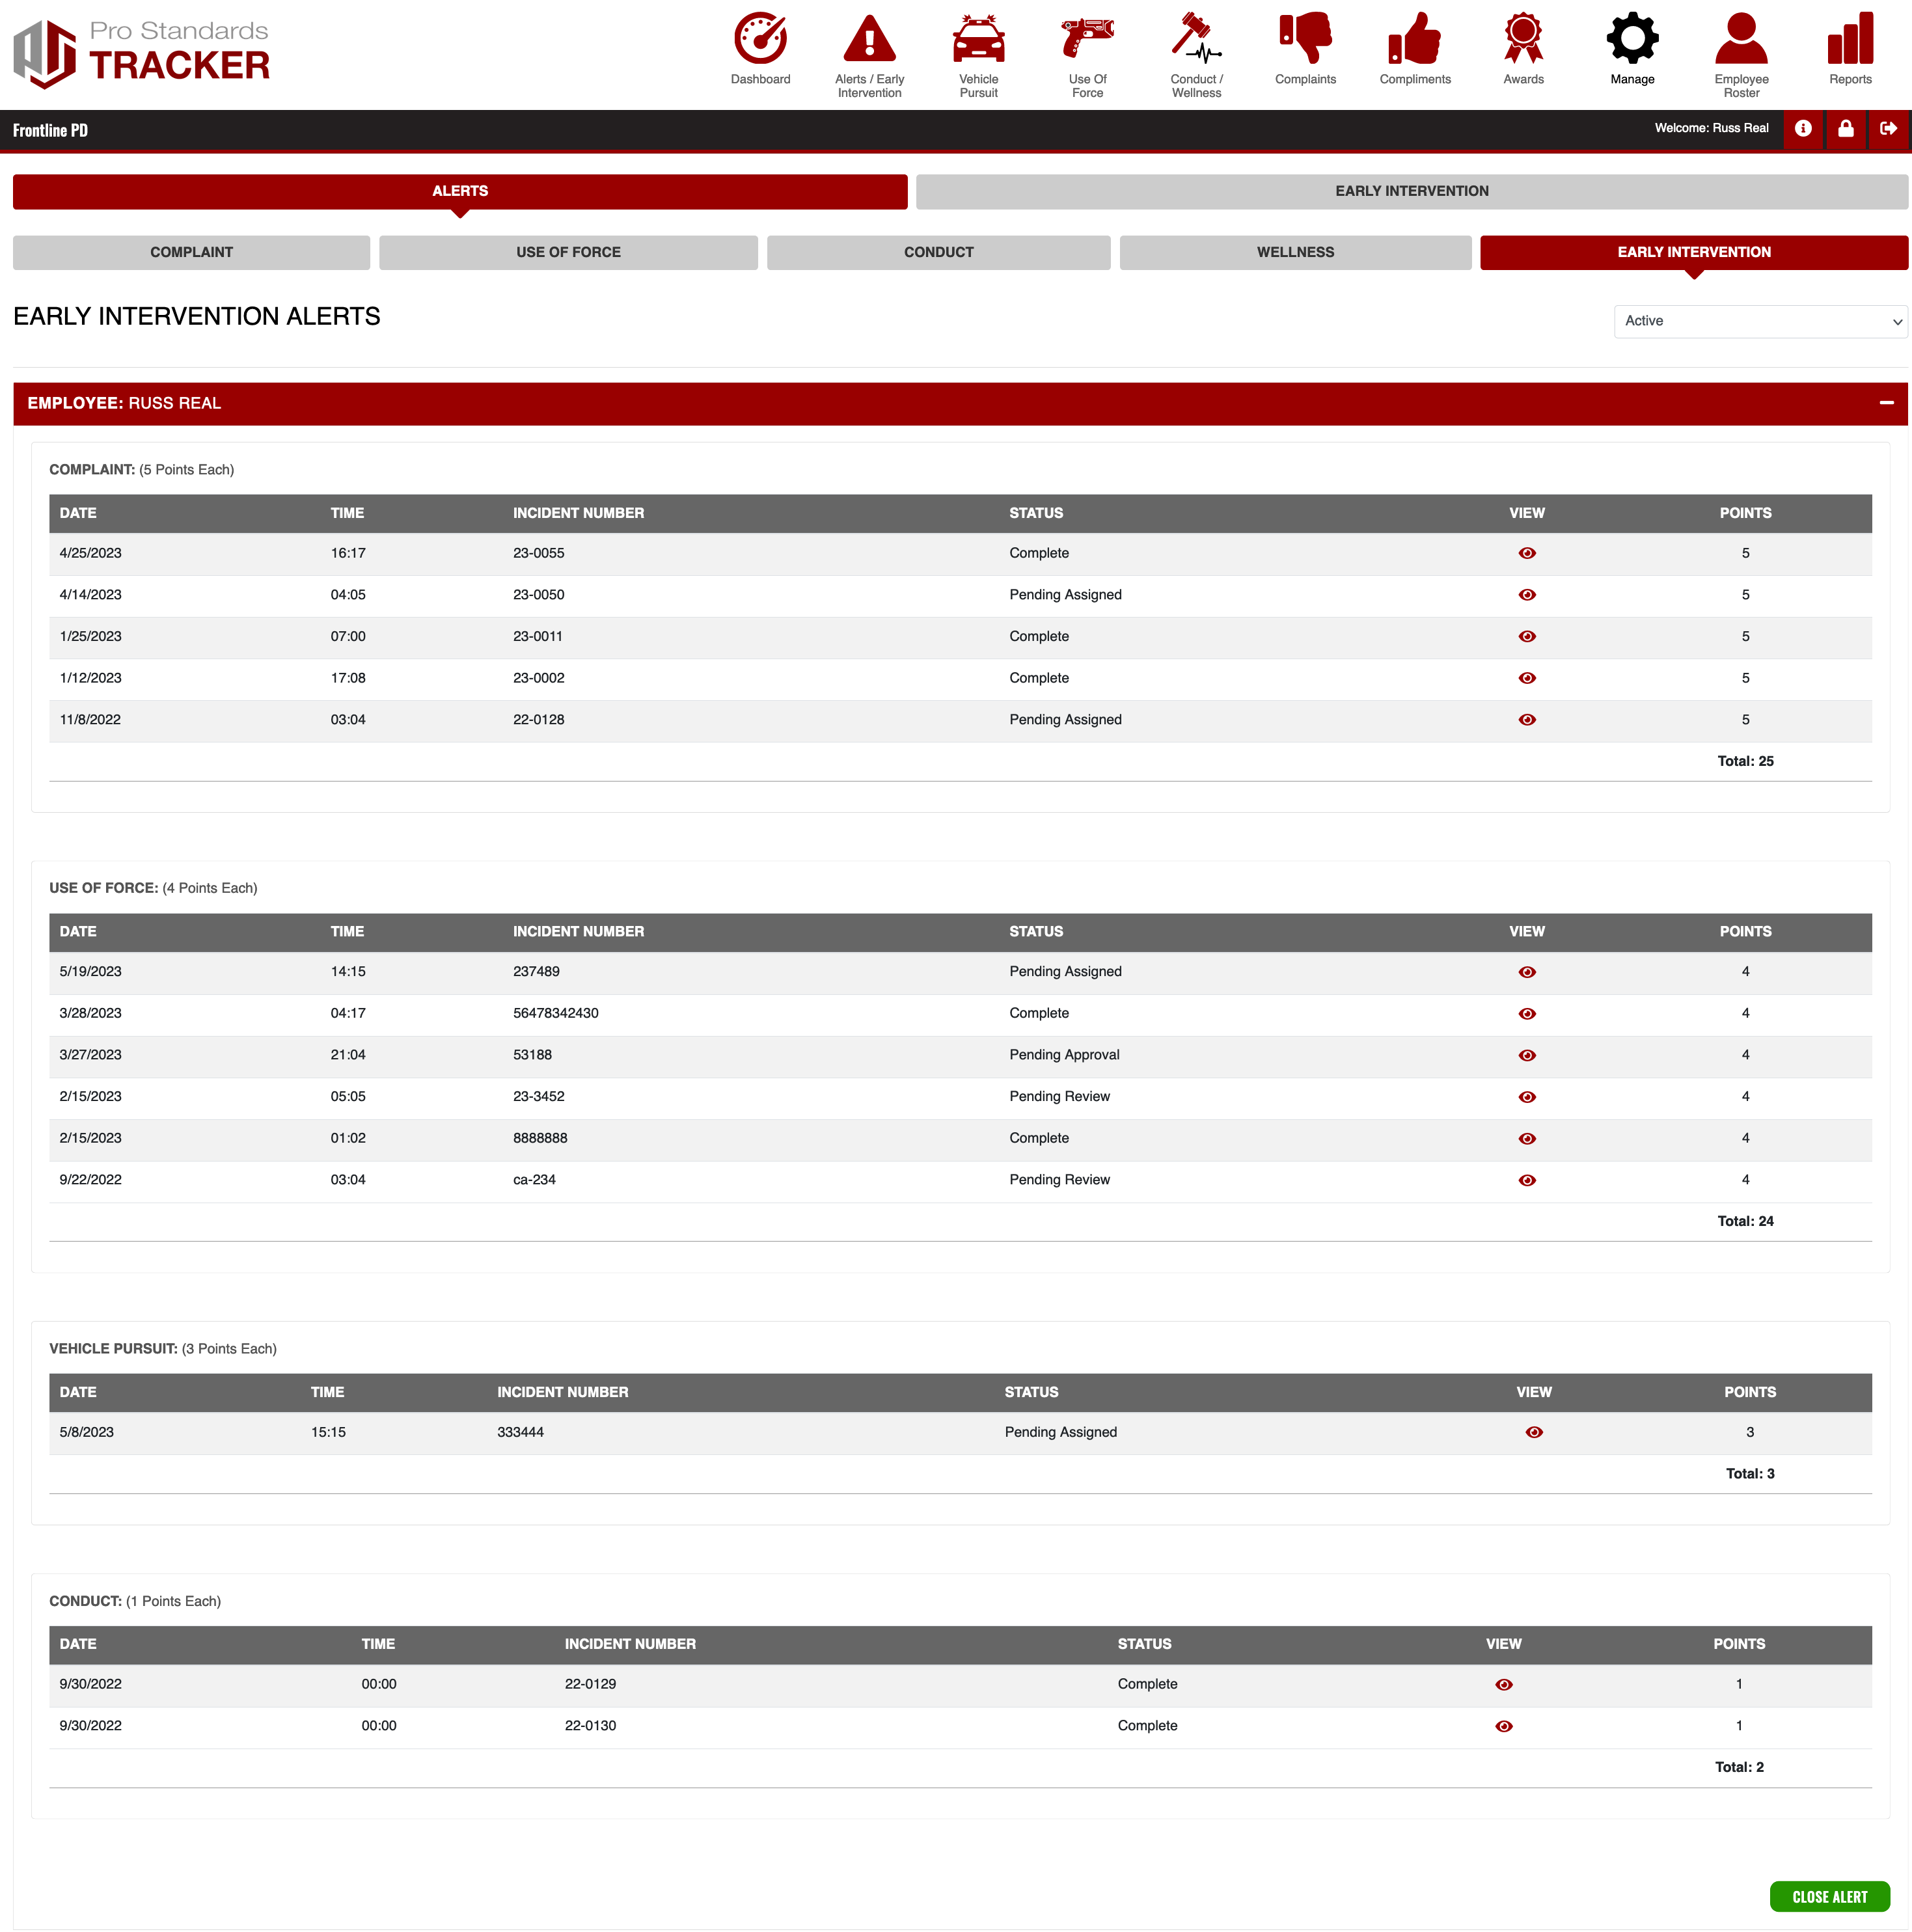The width and height of the screenshot is (1912, 1932).
Task: Open the Employee Roster person icon
Action: point(1741,40)
